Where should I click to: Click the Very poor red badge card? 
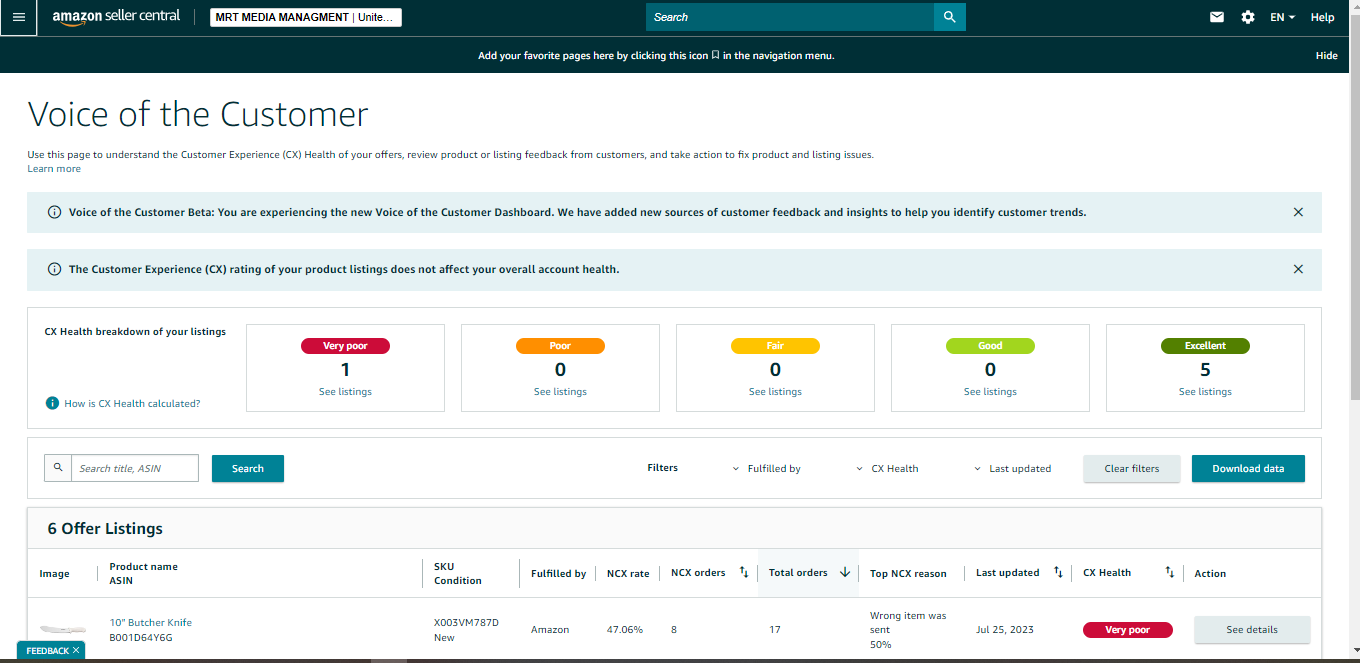[x=345, y=346]
